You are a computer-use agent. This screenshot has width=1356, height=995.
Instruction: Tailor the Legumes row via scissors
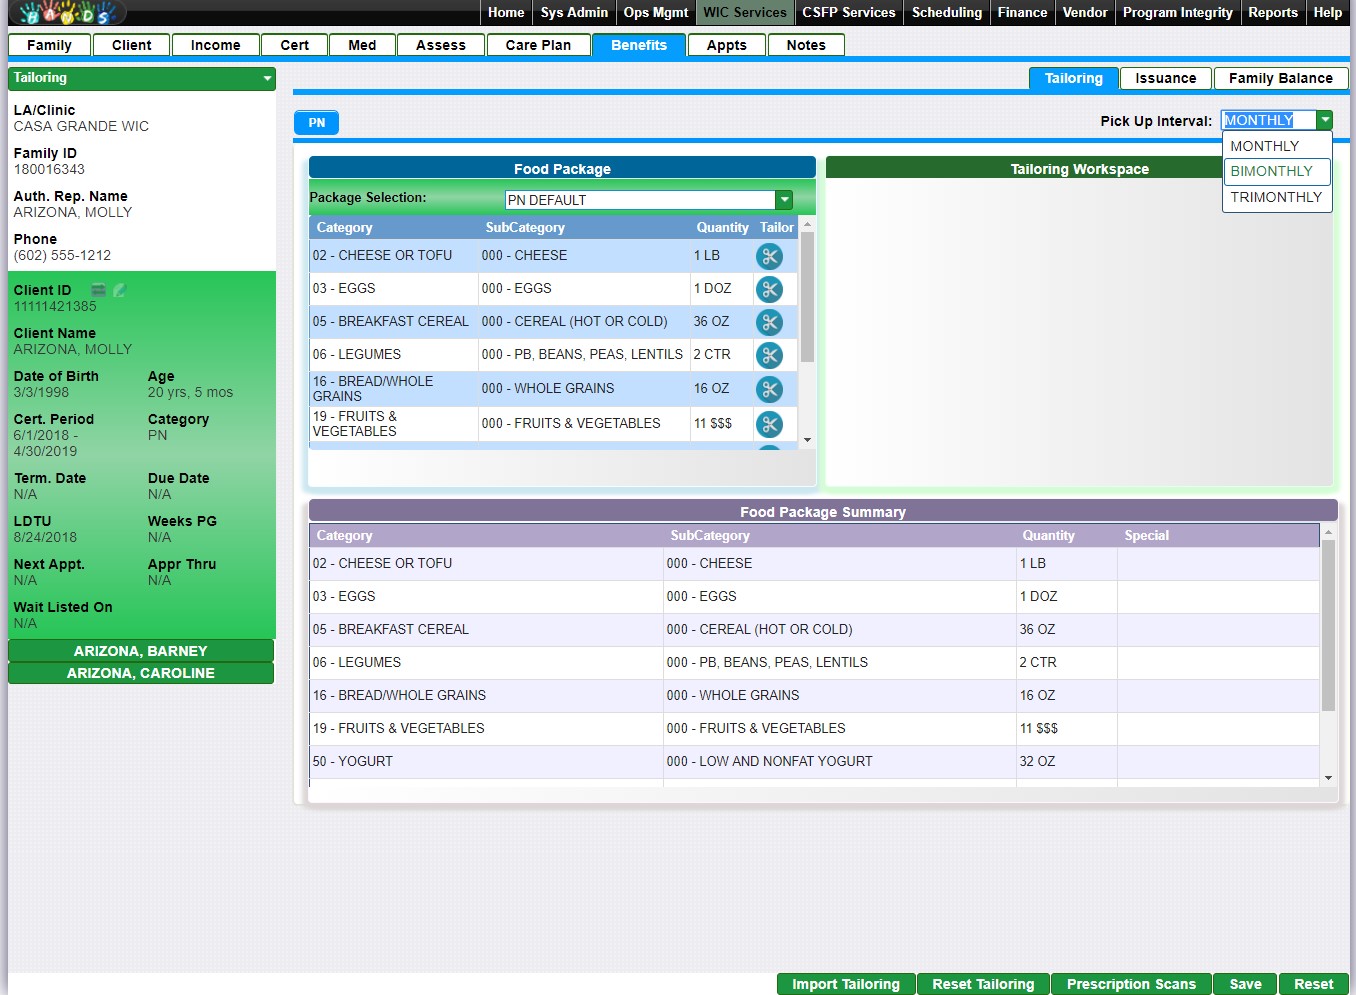769,356
